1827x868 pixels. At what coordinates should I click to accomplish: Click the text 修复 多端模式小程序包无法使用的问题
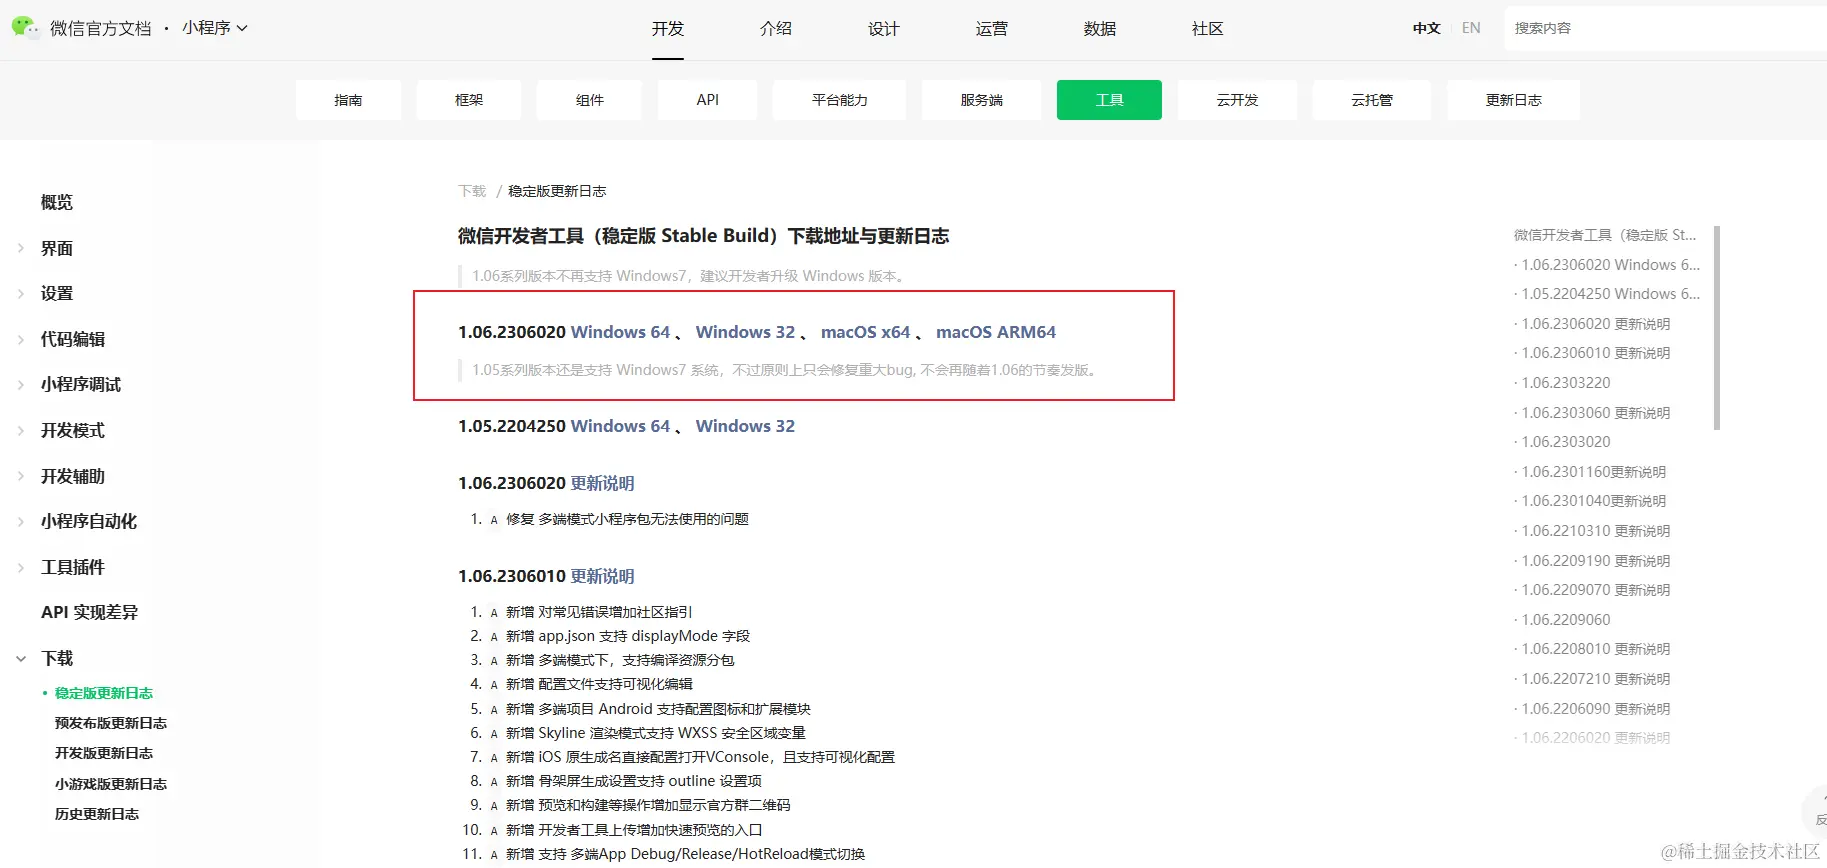627,519
